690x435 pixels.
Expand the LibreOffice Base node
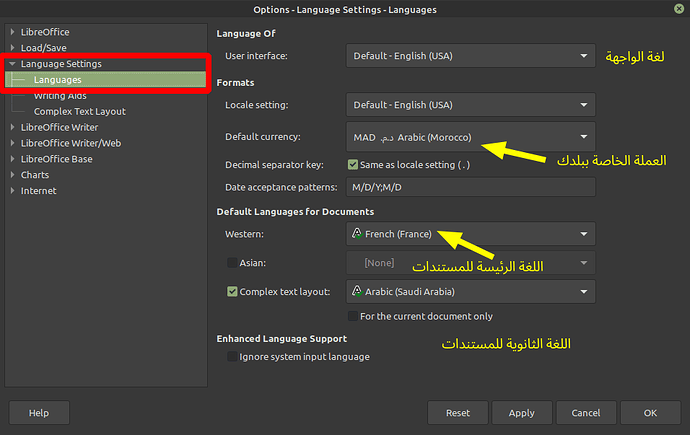coord(13,159)
